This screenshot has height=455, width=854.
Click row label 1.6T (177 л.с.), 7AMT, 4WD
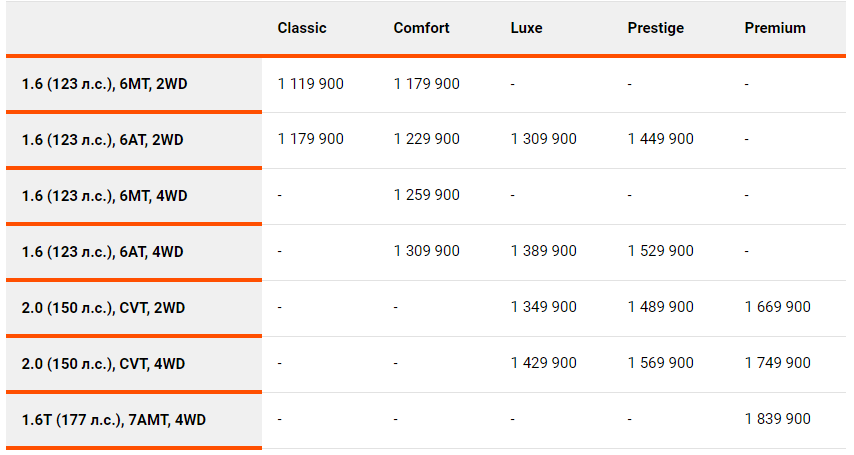tap(114, 420)
